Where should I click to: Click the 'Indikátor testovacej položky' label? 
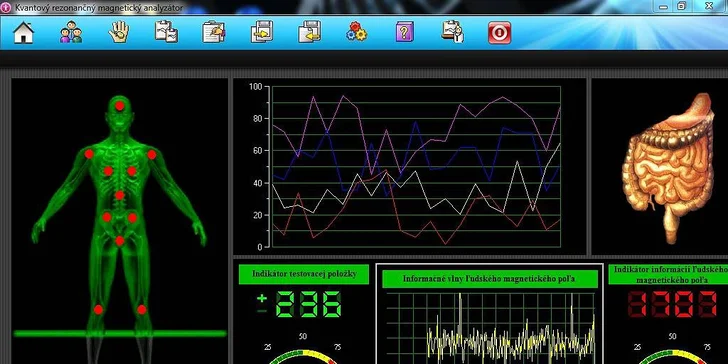(304, 274)
